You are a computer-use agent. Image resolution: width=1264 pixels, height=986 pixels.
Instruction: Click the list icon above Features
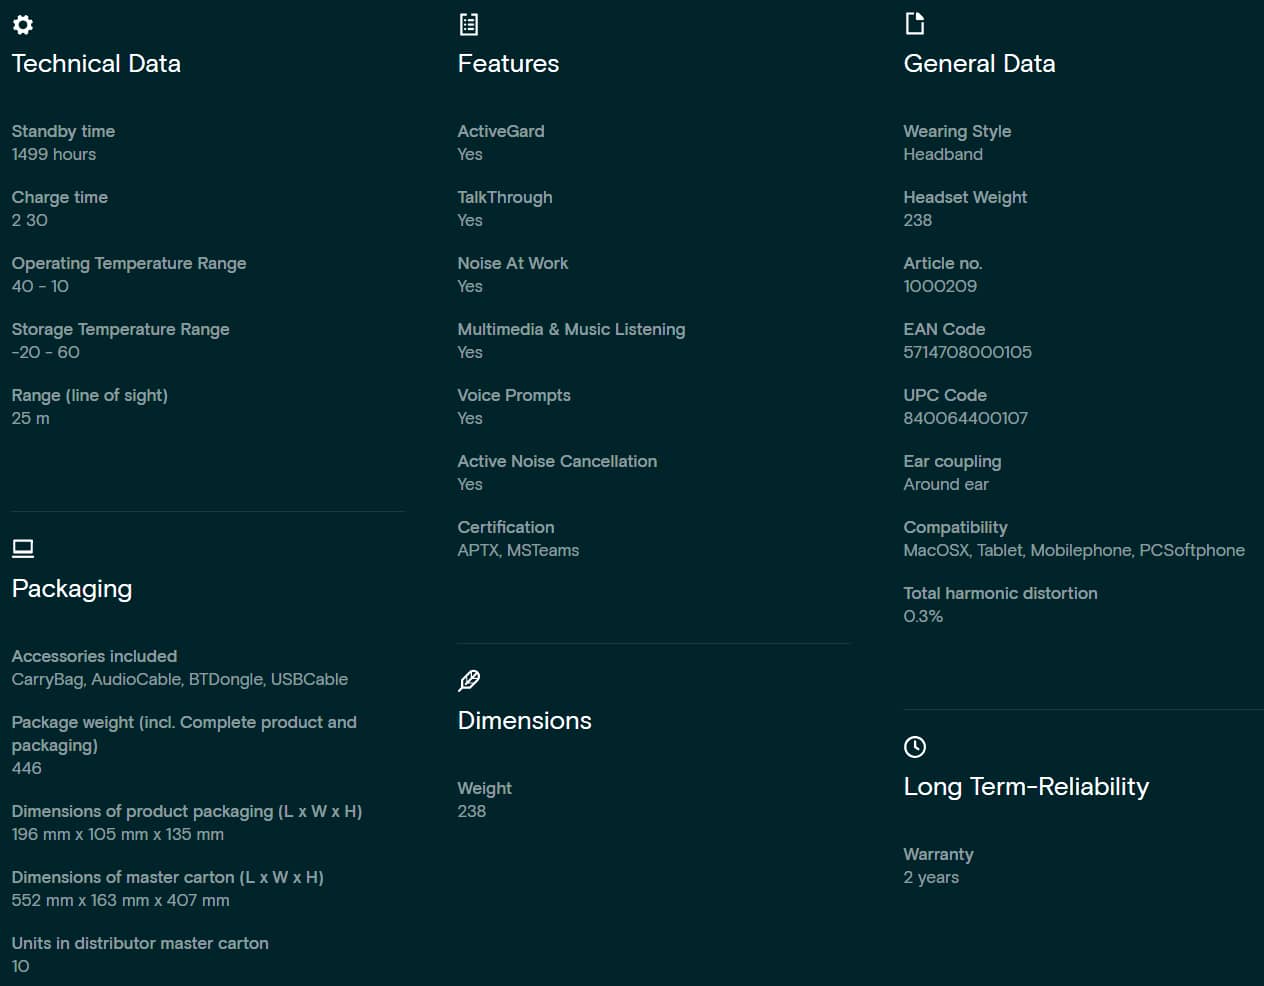[x=468, y=24]
